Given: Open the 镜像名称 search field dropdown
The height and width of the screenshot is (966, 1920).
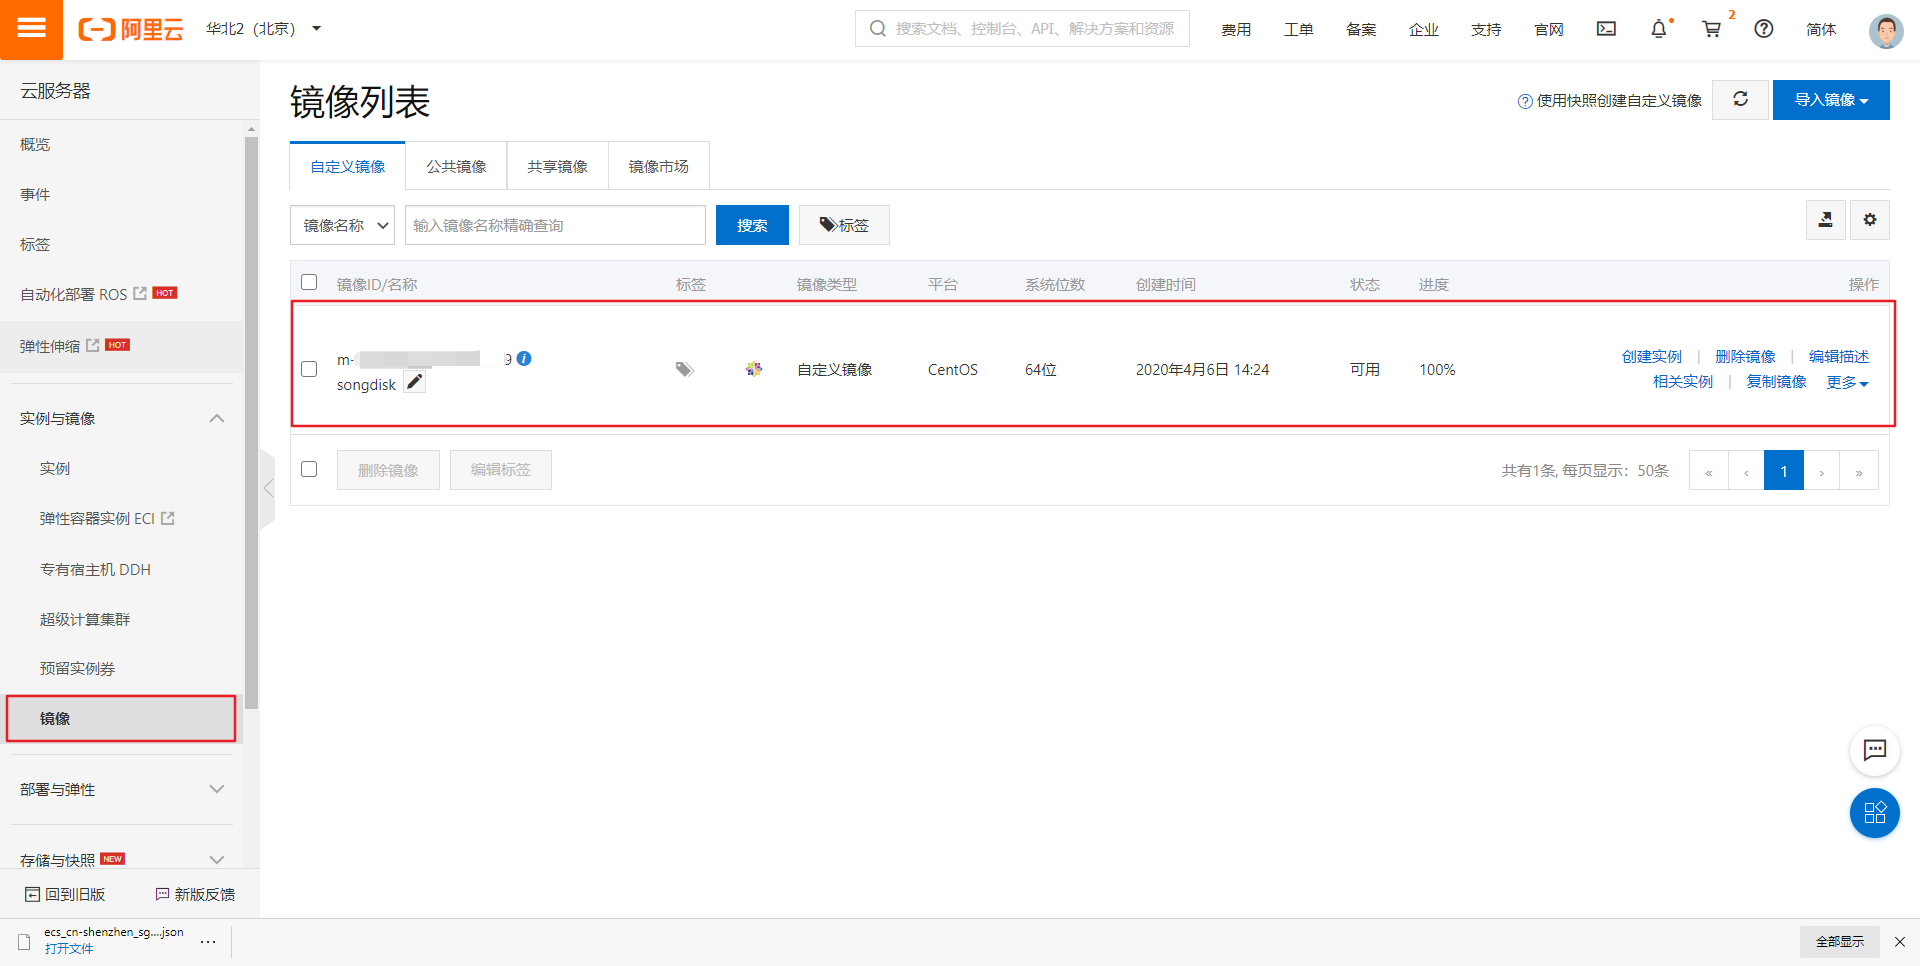Looking at the screenshot, I should click(x=342, y=225).
